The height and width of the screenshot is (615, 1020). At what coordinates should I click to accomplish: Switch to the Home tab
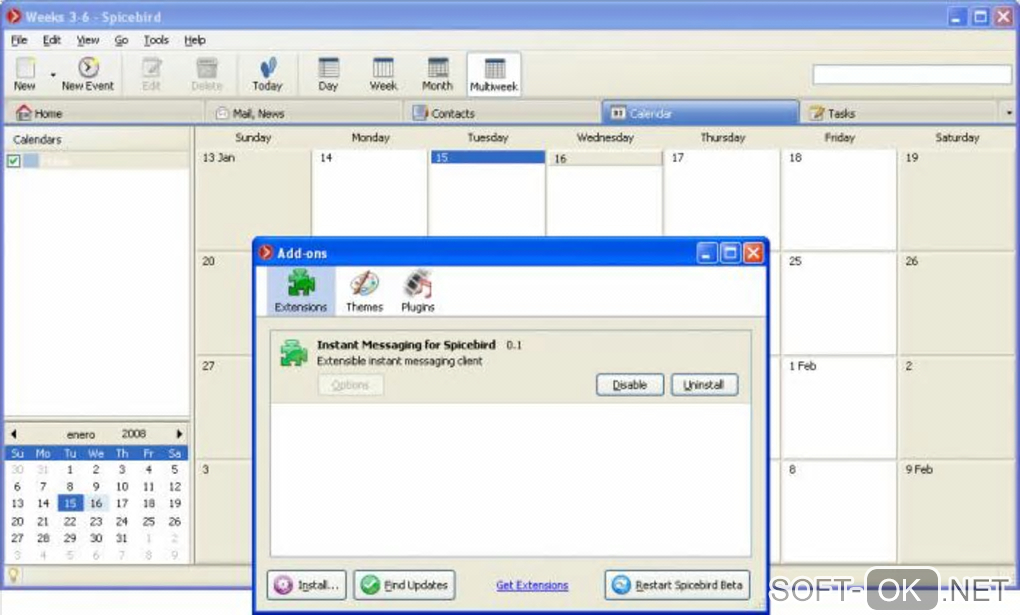pyautogui.click(x=104, y=113)
